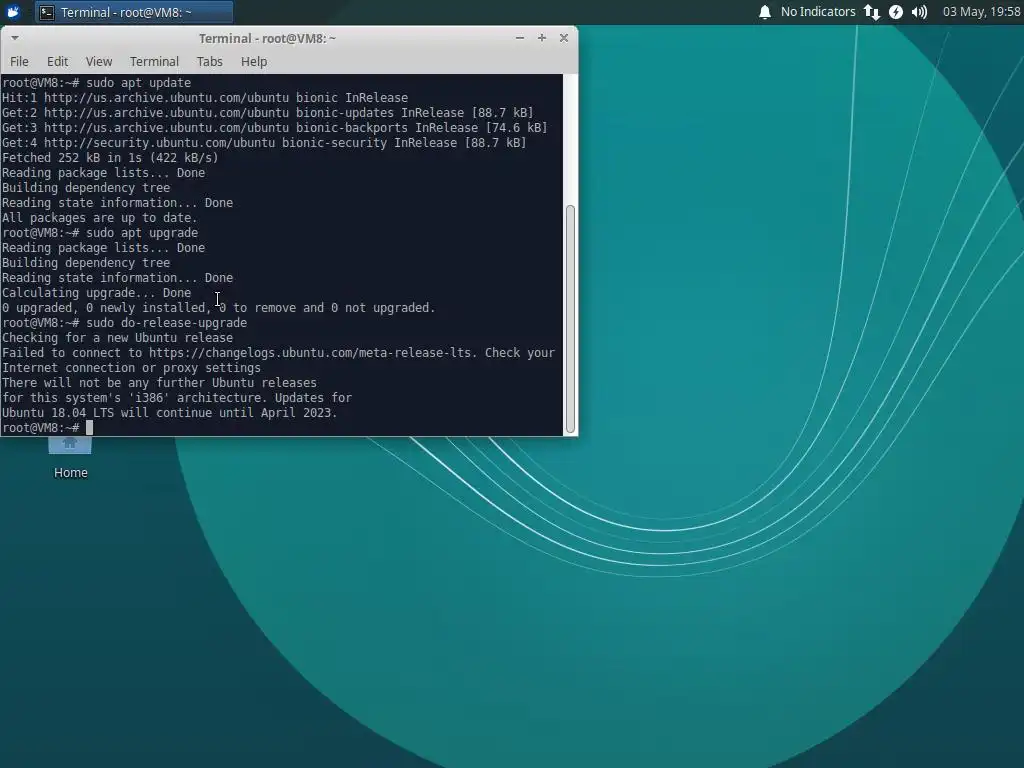Click 'Ubuntu 18.04 LTS will continue' line

170,413
